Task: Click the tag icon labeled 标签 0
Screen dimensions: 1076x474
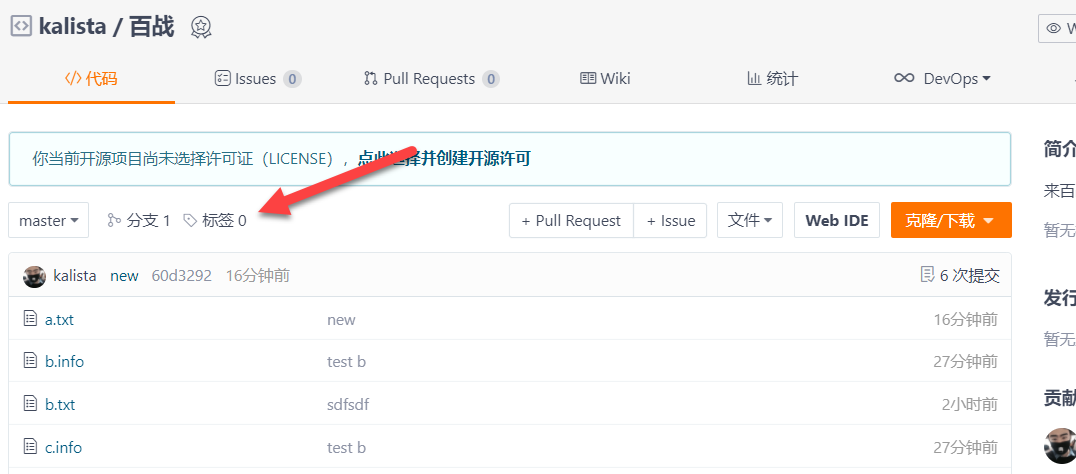Action: point(190,221)
